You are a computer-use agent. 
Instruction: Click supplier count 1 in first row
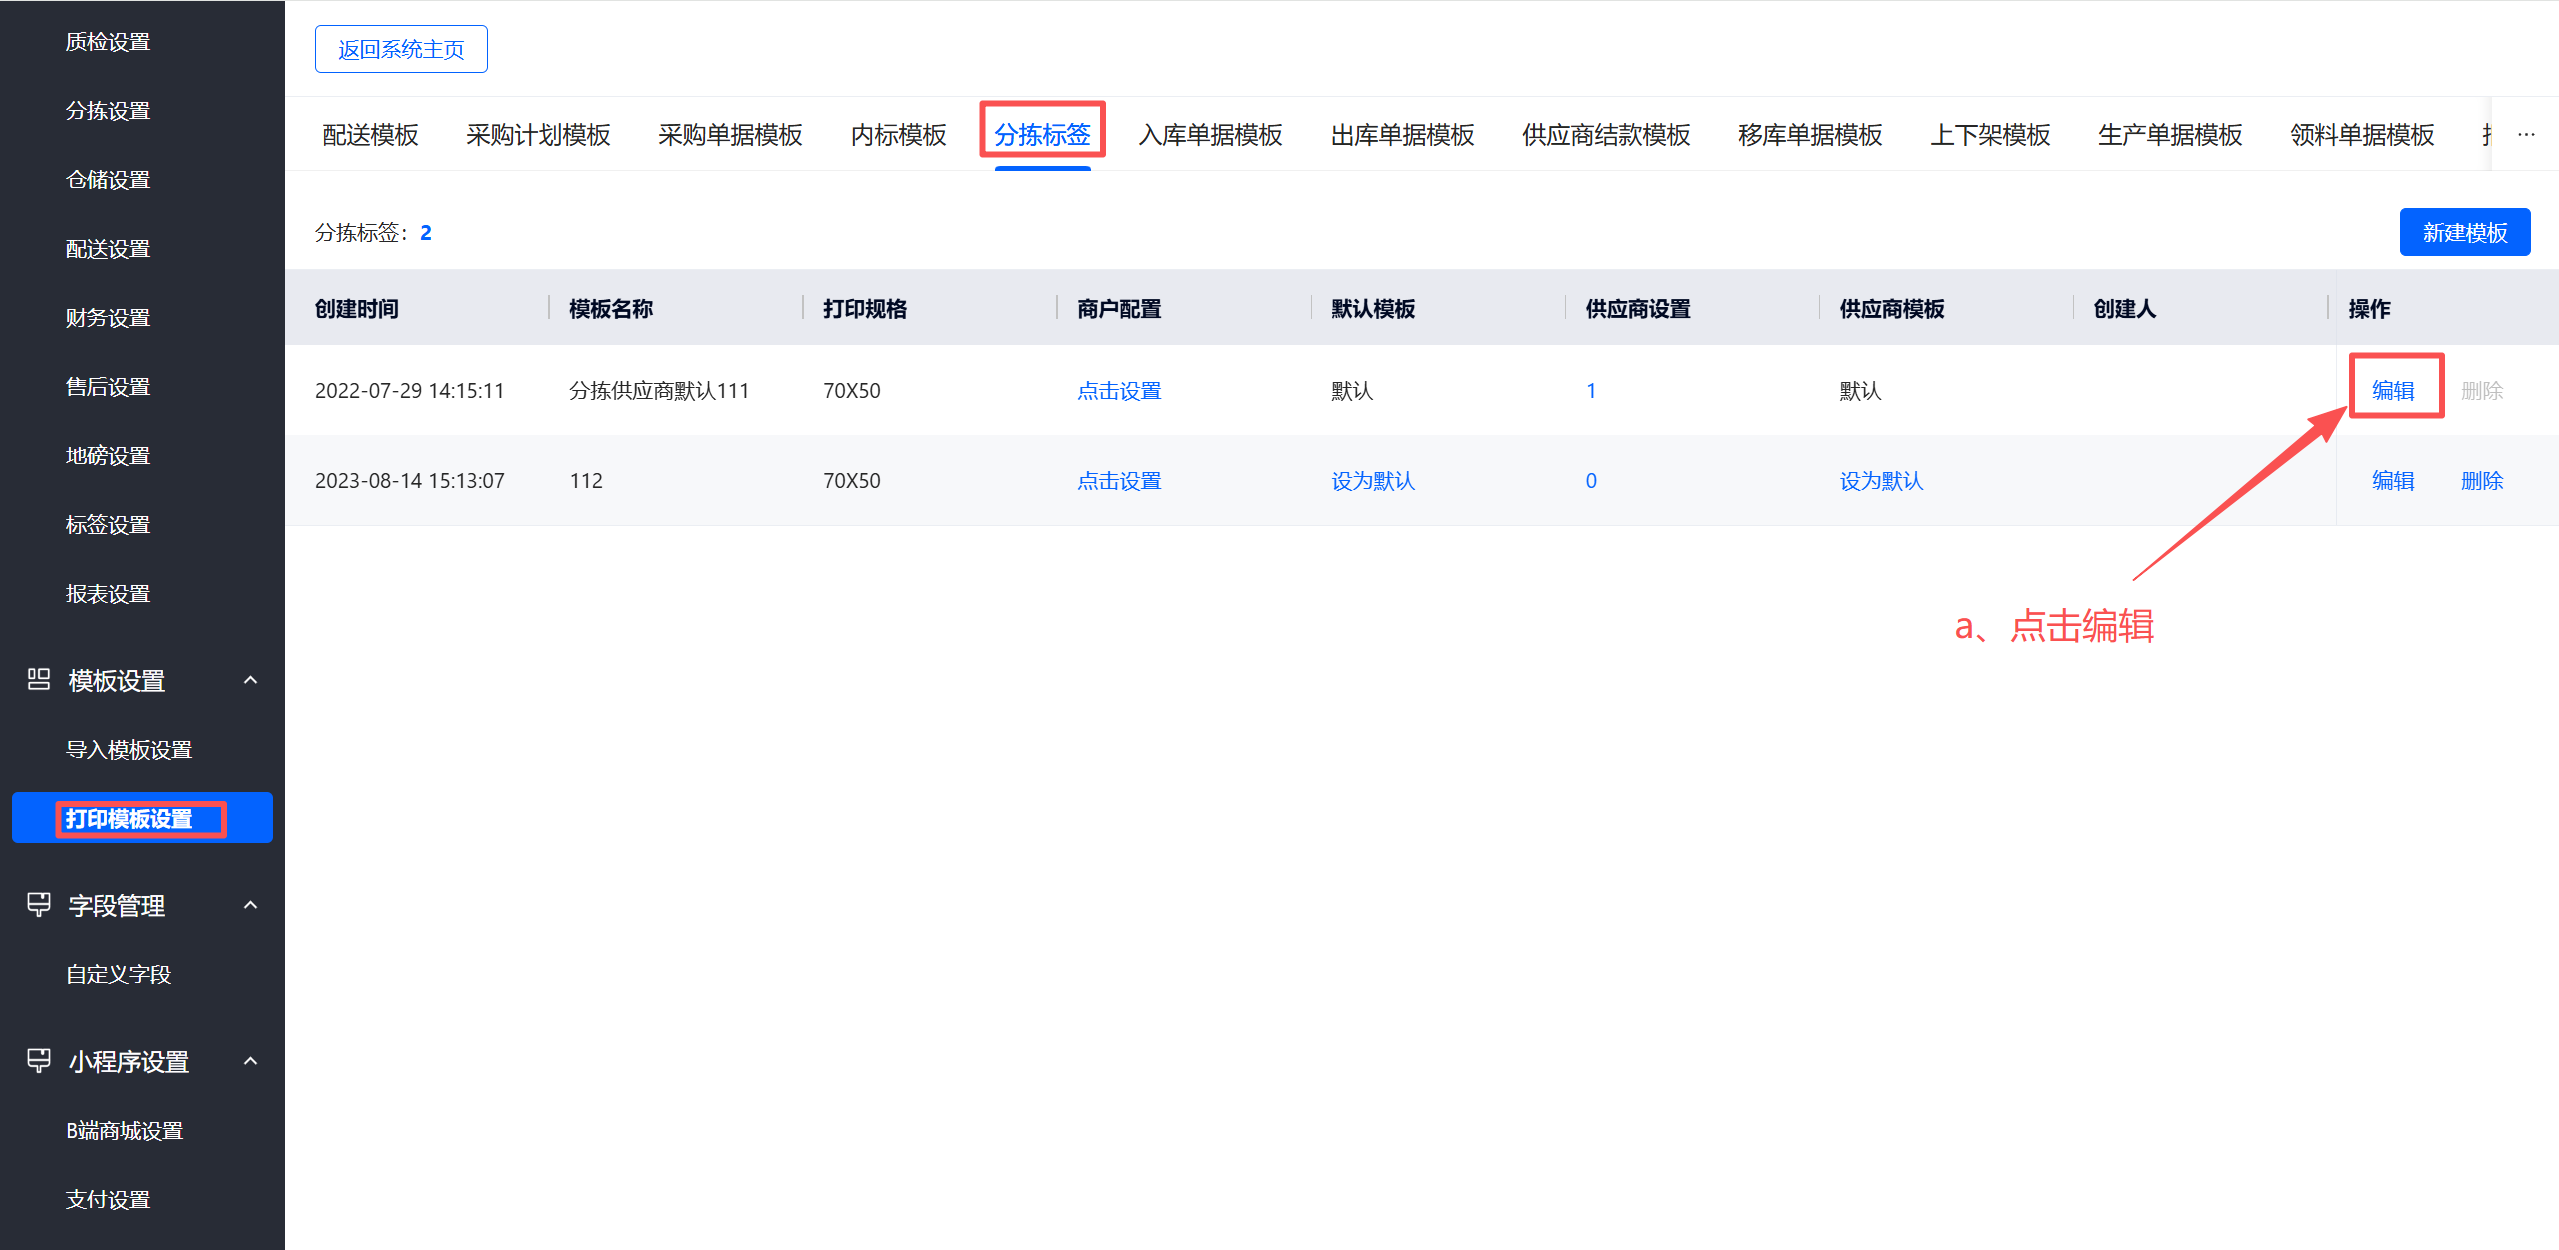click(x=1590, y=390)
